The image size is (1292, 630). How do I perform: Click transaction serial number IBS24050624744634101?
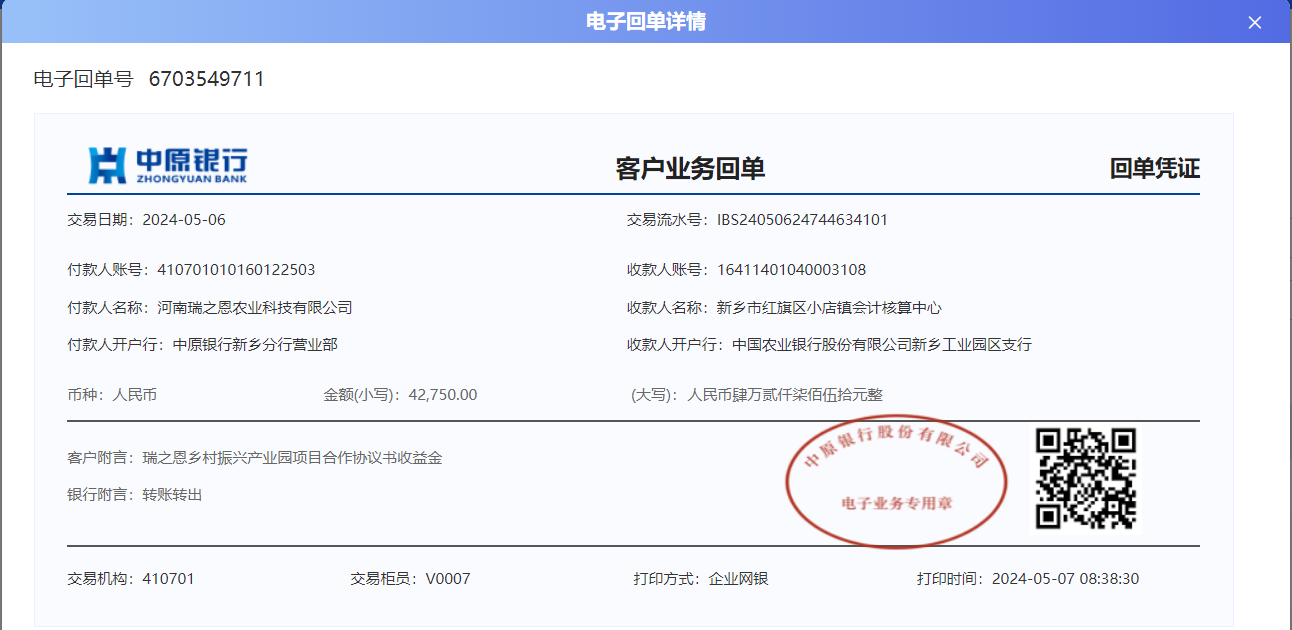(x=802, y=220)
